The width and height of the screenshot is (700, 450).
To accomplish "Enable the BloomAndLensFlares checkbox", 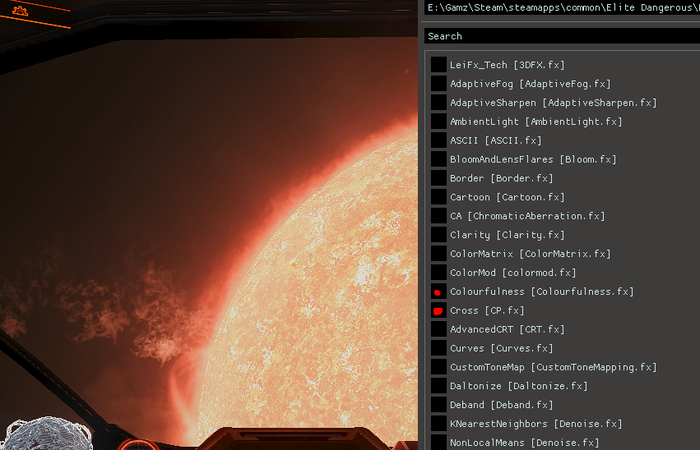I will click(438, 159).
